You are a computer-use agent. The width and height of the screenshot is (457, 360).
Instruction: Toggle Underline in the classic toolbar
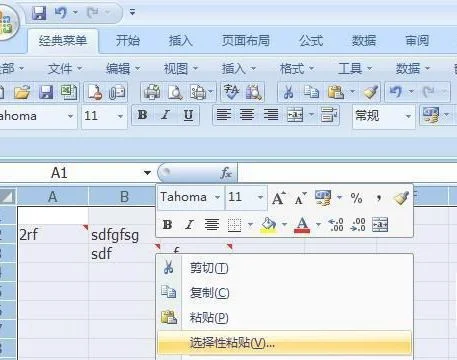pyautogui.click(x=188, y=115)
